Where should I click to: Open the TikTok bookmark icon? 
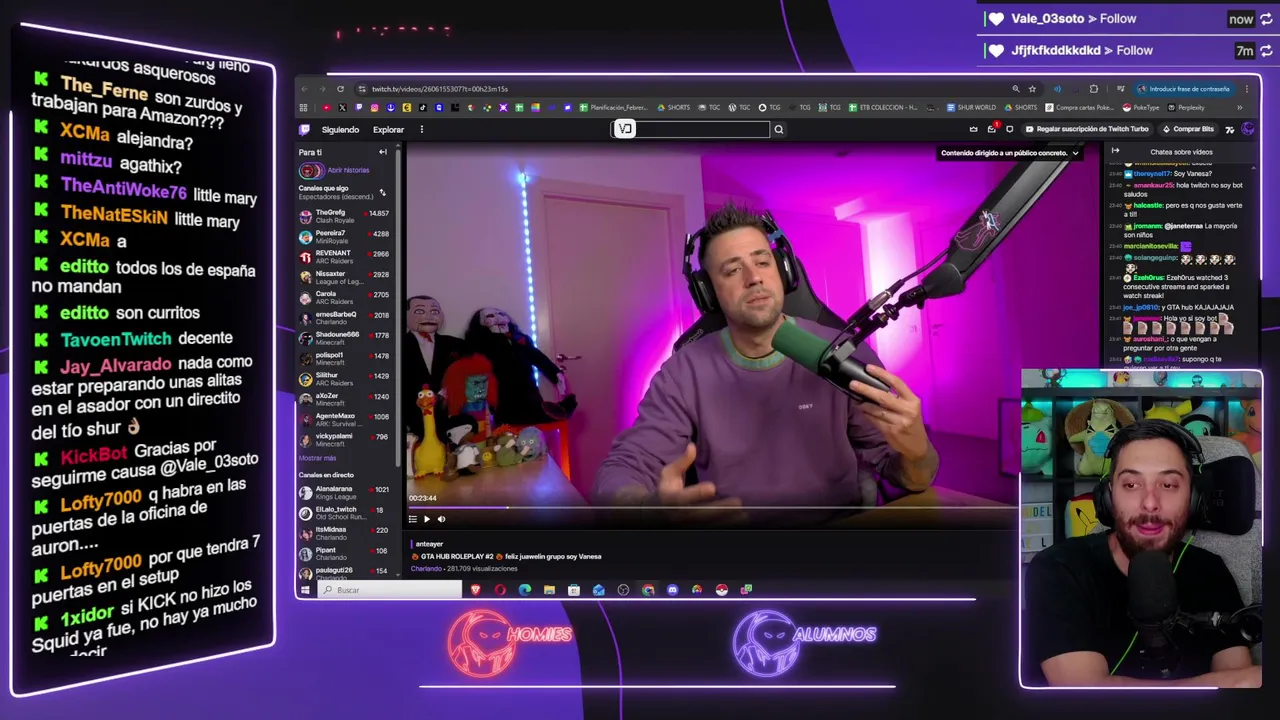[x=422, y=108]
